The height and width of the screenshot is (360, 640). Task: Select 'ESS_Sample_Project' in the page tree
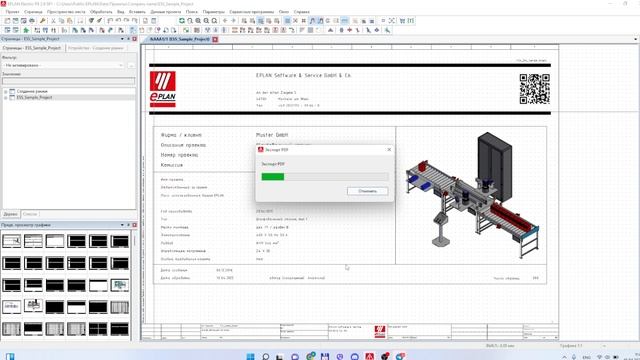click(34, 98)
